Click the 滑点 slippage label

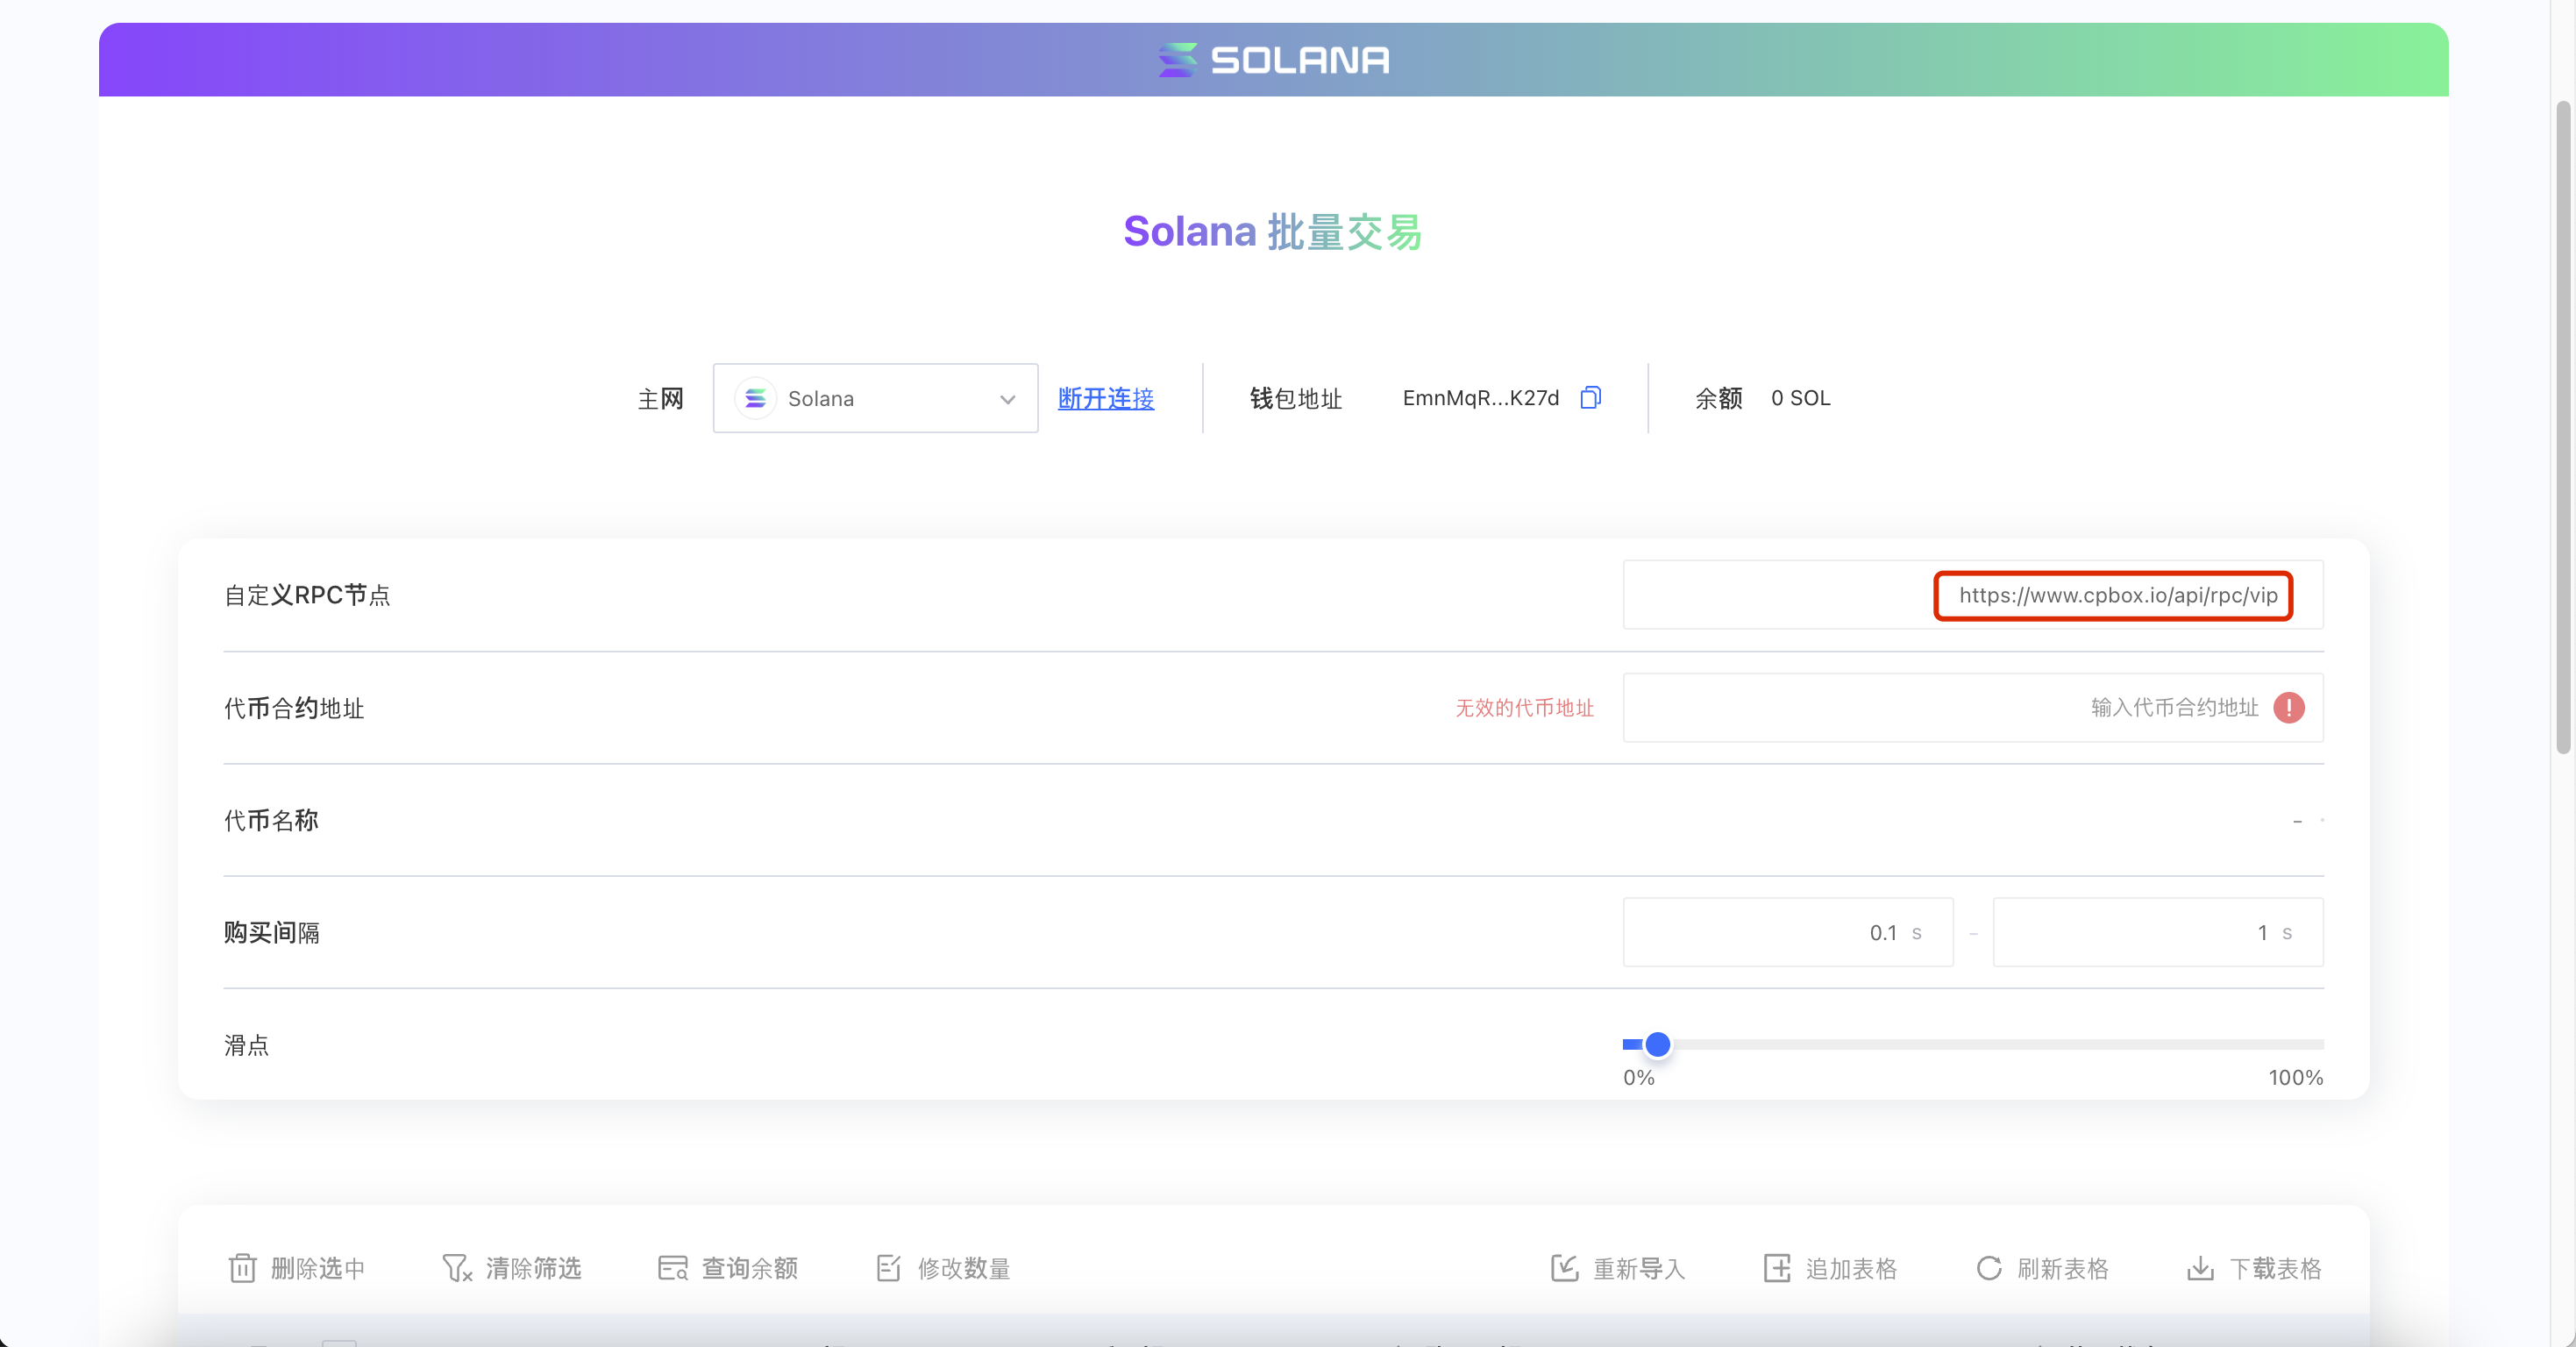click(x=246, y=1045)
